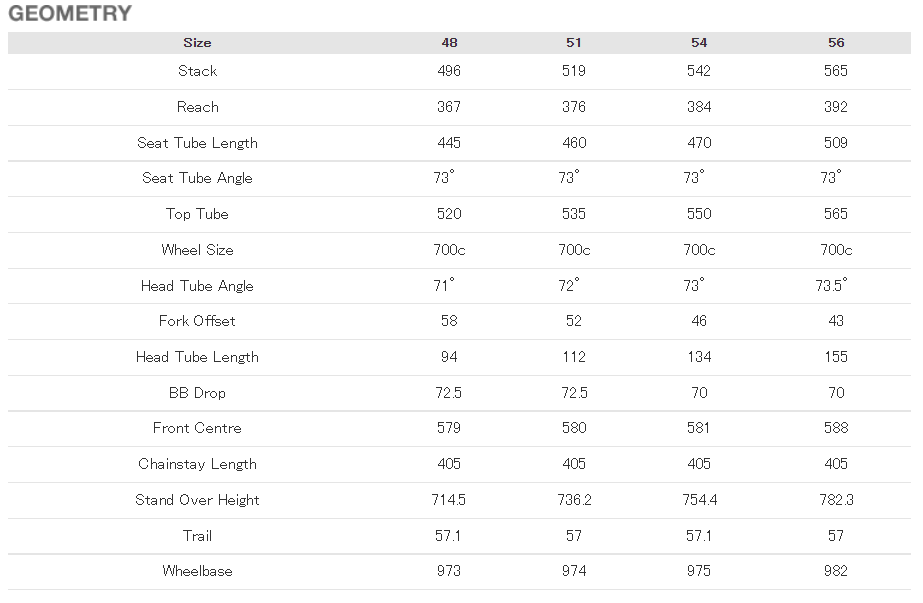Viewport: 923px width, 603px height.
Task: Select the Stack row label
Action: click(x=197, y=71)
